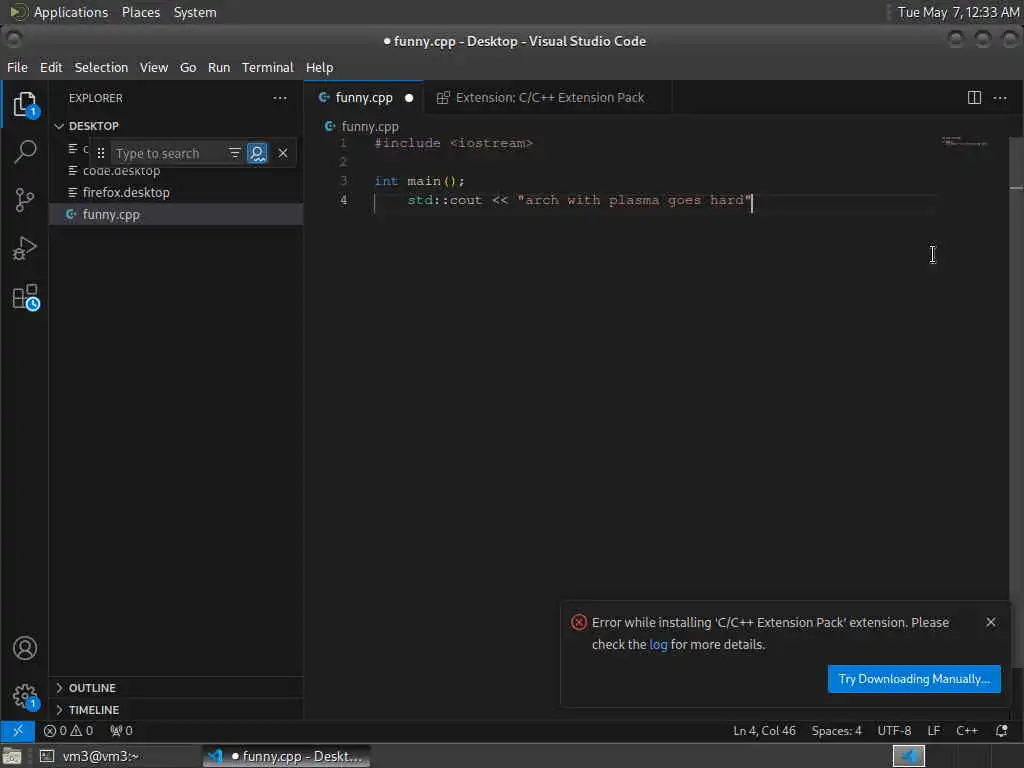Open the View menu
Screen dimensions: 1024x768
click(153, 67)
